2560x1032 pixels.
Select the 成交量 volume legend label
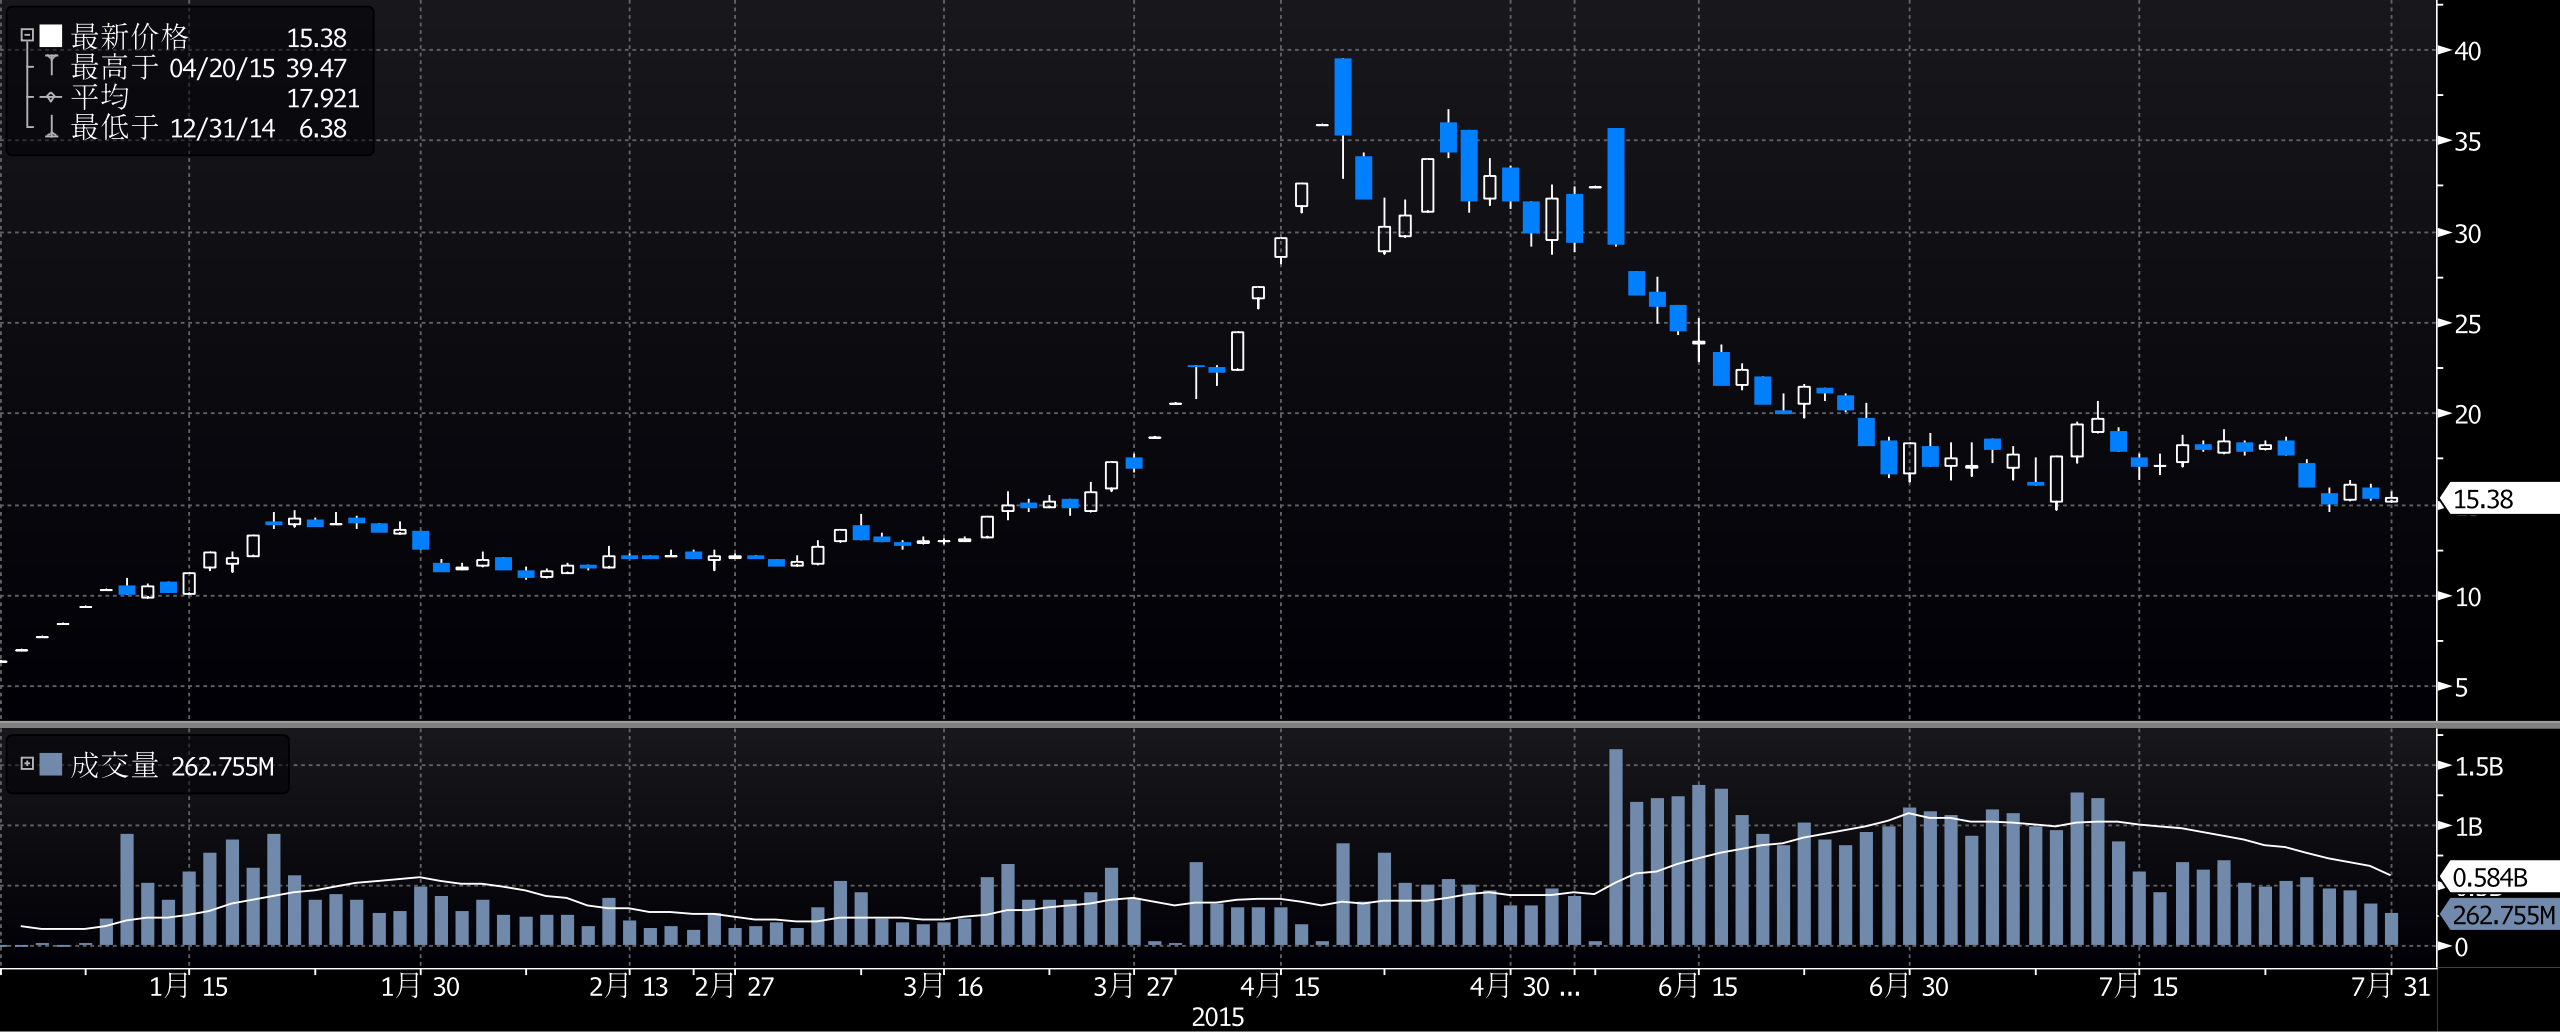(x=115, y=765)
